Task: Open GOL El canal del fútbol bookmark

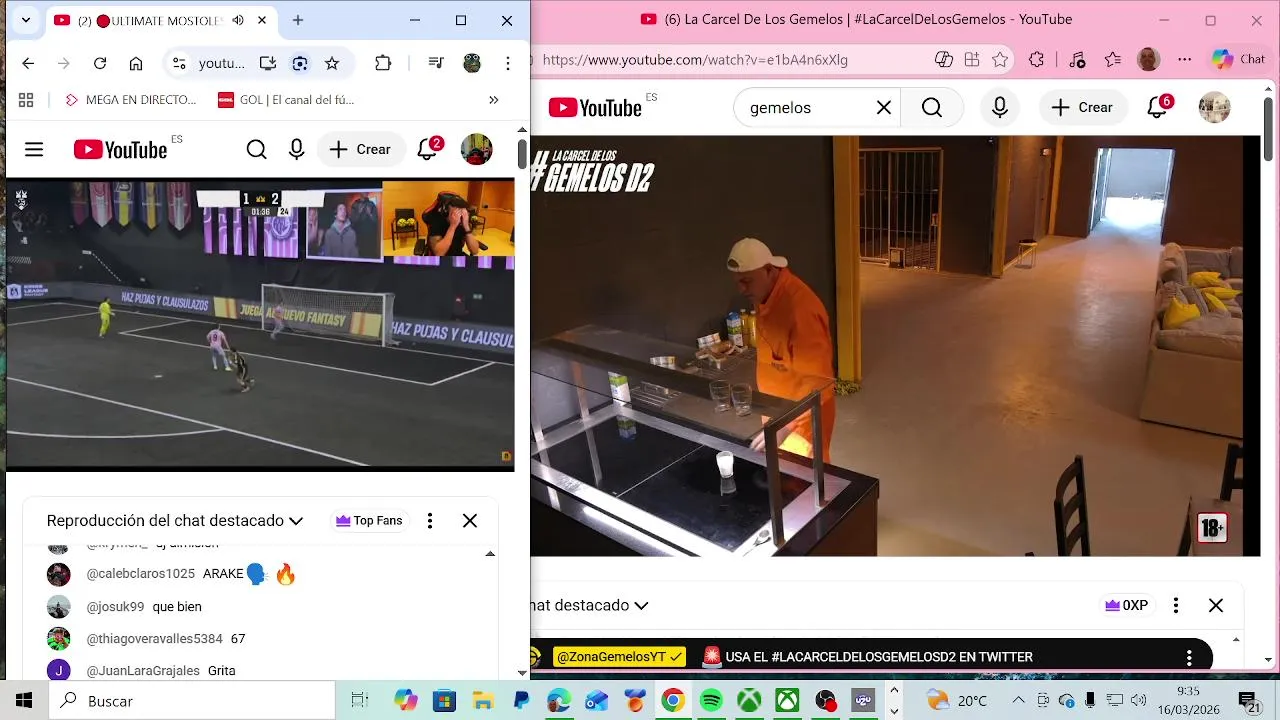Action: (x=286, y=100)
